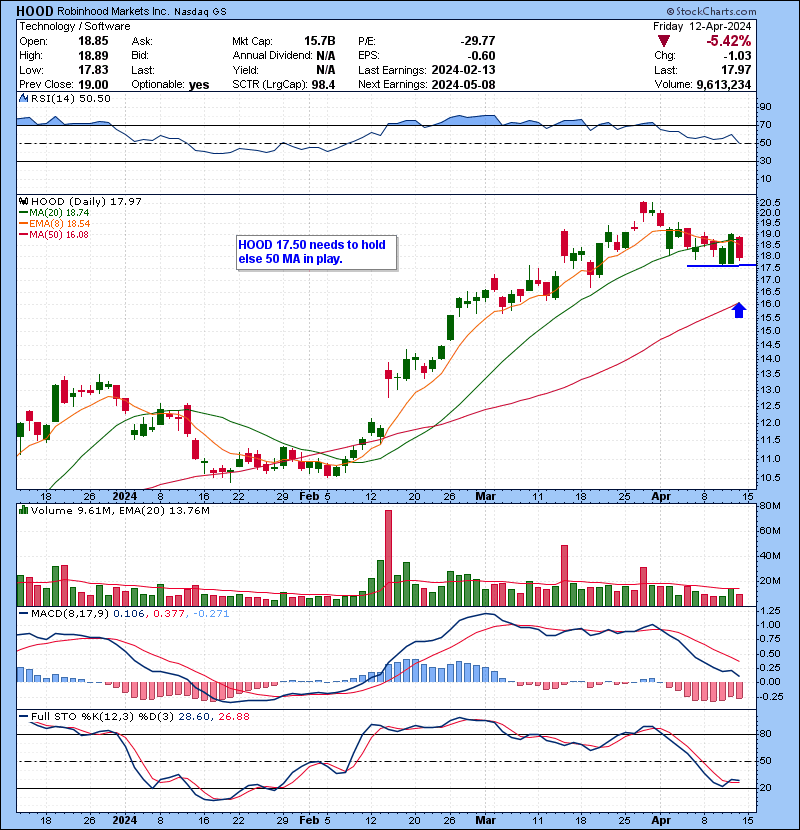Click the Mkt Cap value 15.7B
Viewport: 800px width, 830px height.
point(320,41)
